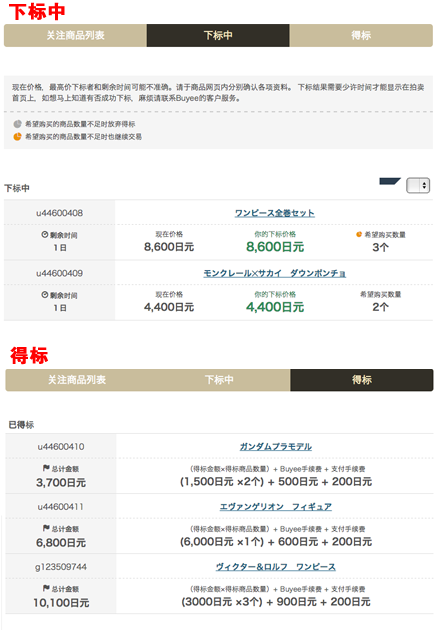435x630 pixels.
Task: Click the desired quantity 3个
Action: point(380,247)
